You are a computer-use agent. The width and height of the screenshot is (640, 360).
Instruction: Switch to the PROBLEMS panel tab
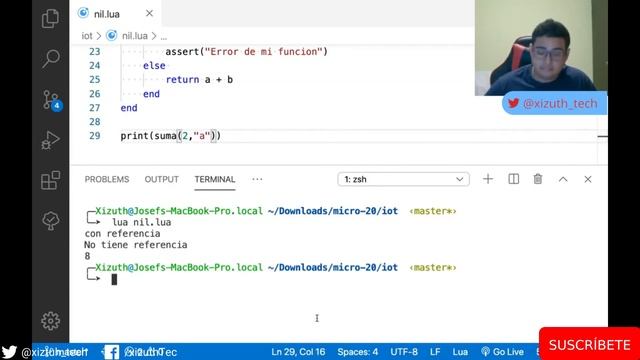[107, 179]
